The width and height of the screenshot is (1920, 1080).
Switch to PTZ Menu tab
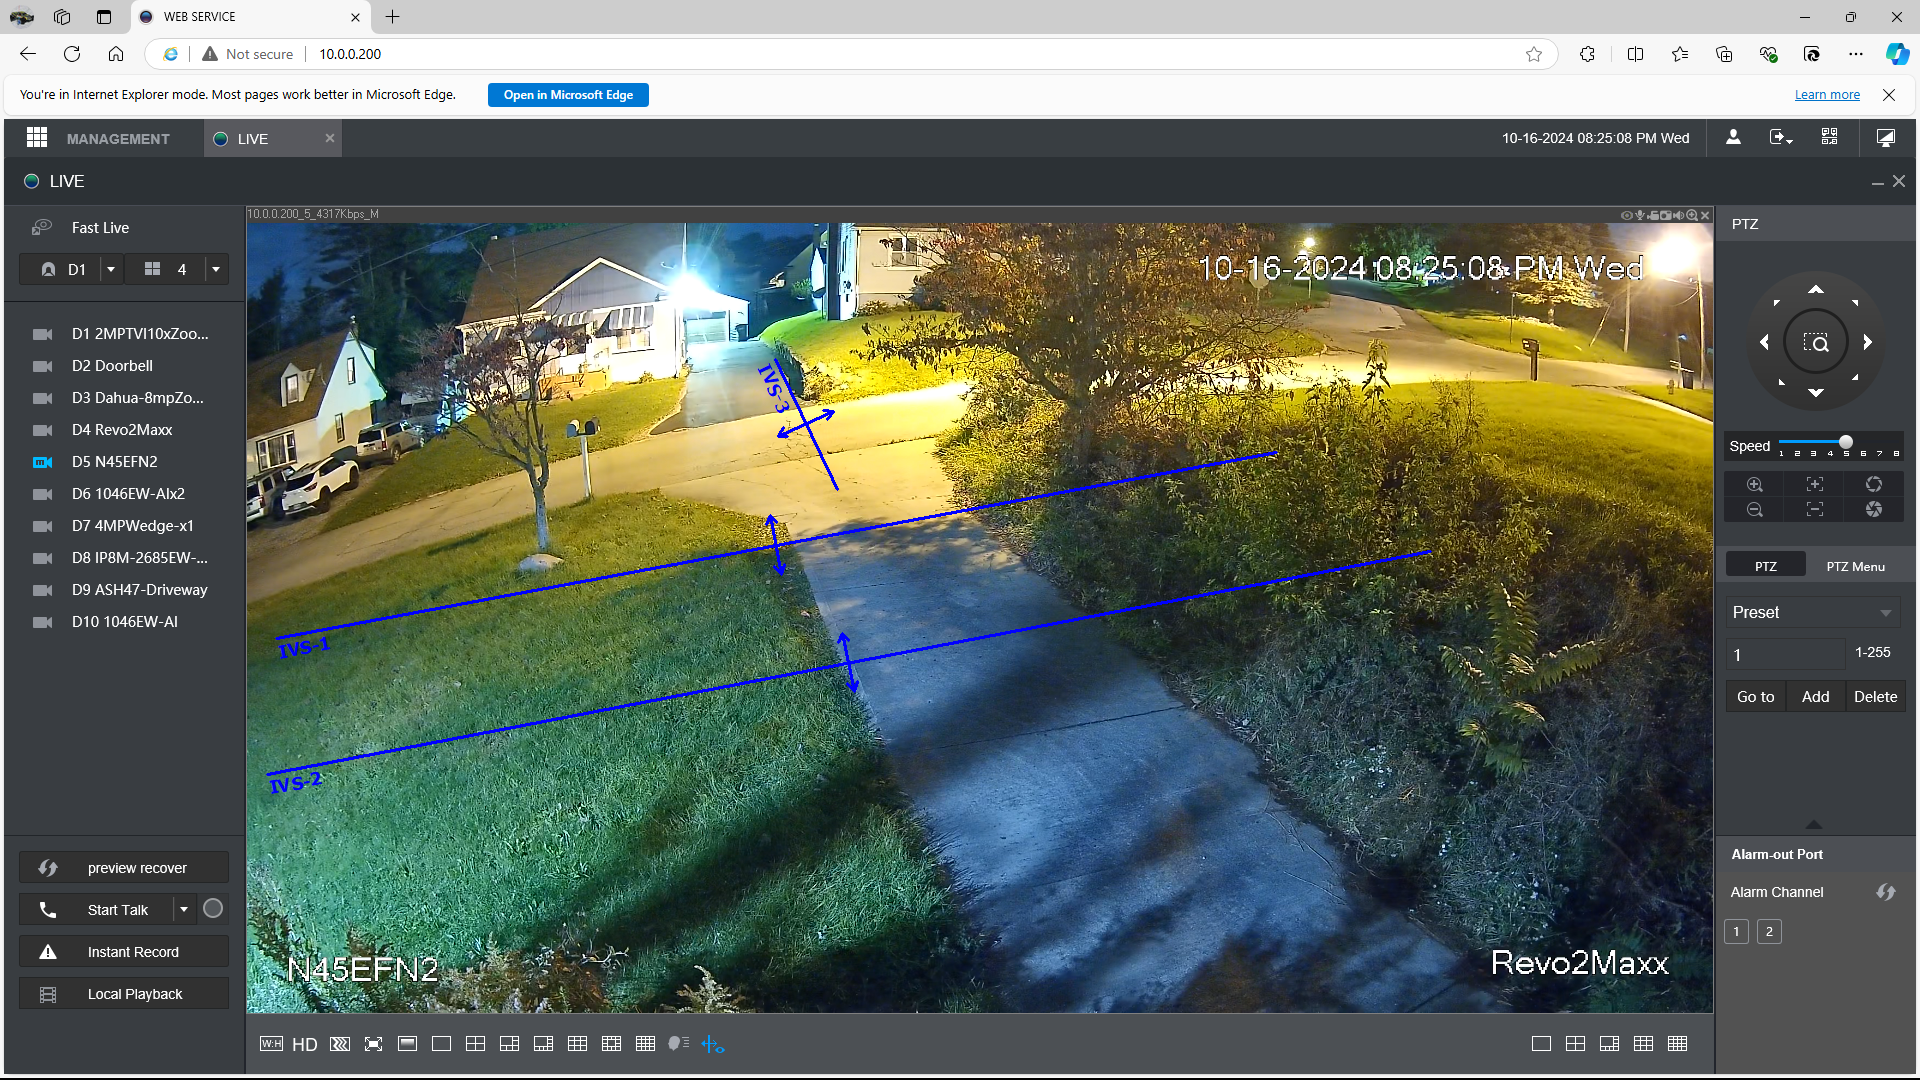[1855, 566]
